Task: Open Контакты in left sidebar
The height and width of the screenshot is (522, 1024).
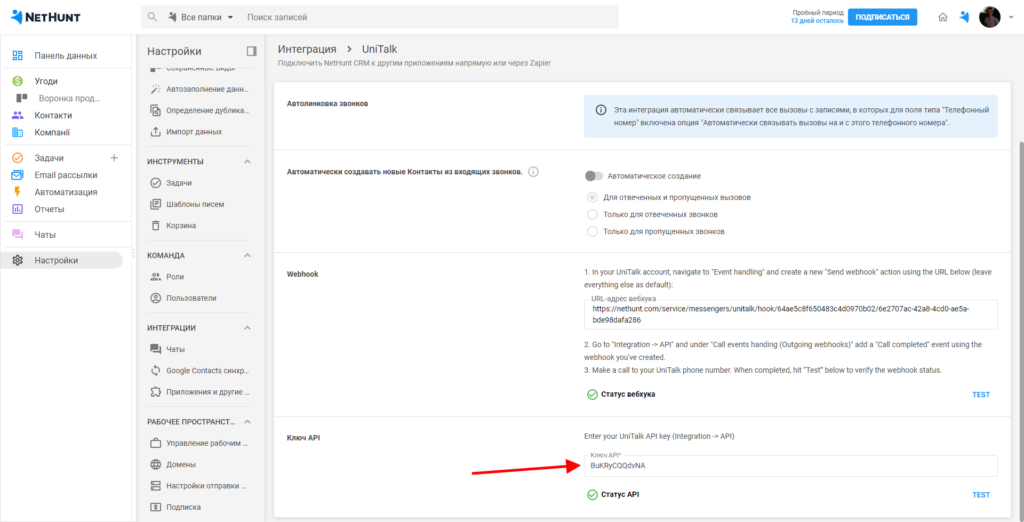Action: click(53, 115)
